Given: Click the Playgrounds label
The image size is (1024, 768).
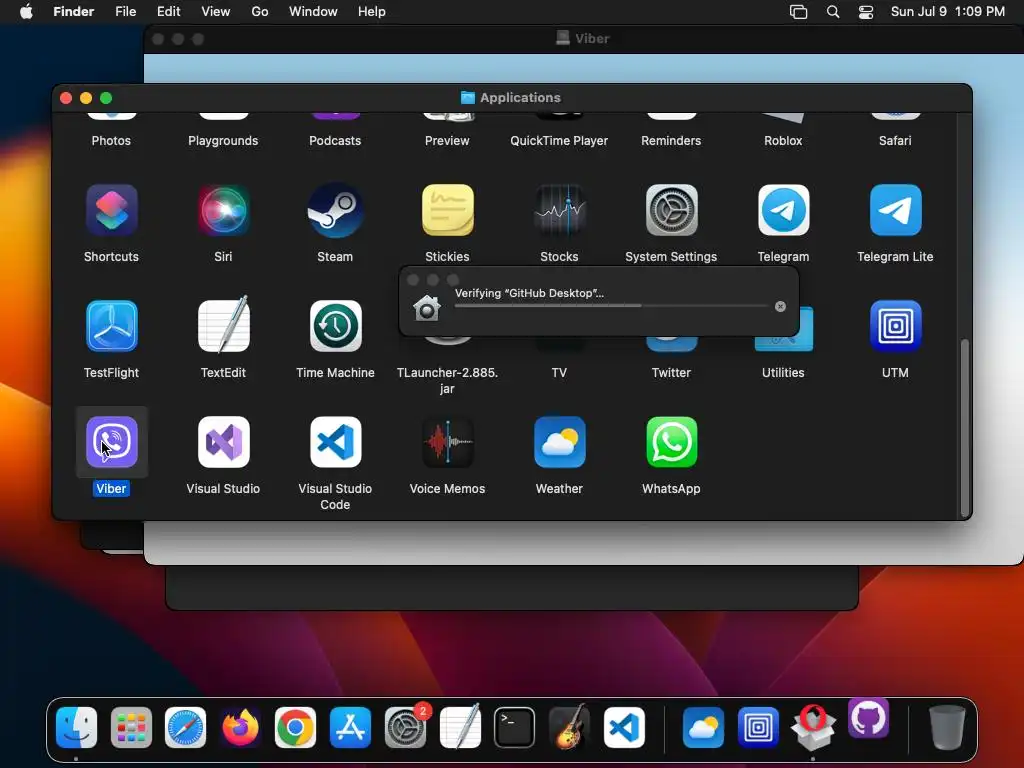Looking at the screenshot, I should pyautogui.click(x=223, y=140).
